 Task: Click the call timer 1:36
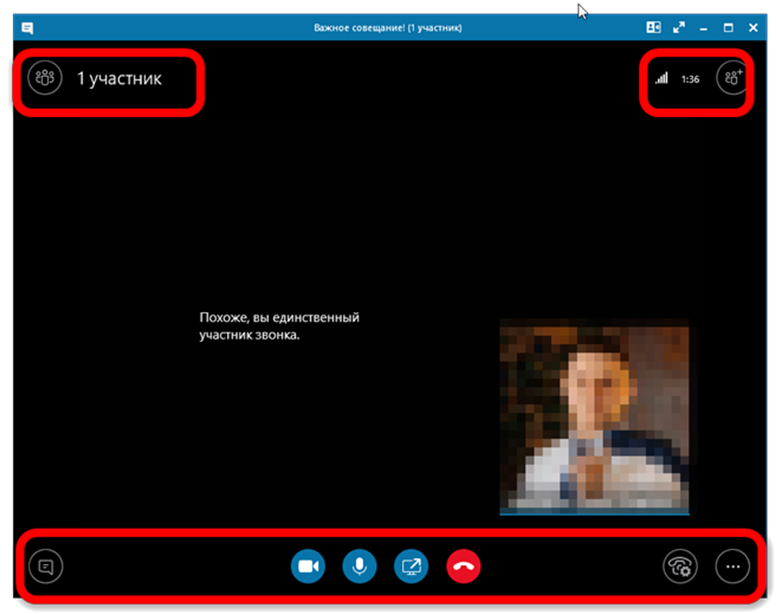pyautogui.click(x=690, y=79)
